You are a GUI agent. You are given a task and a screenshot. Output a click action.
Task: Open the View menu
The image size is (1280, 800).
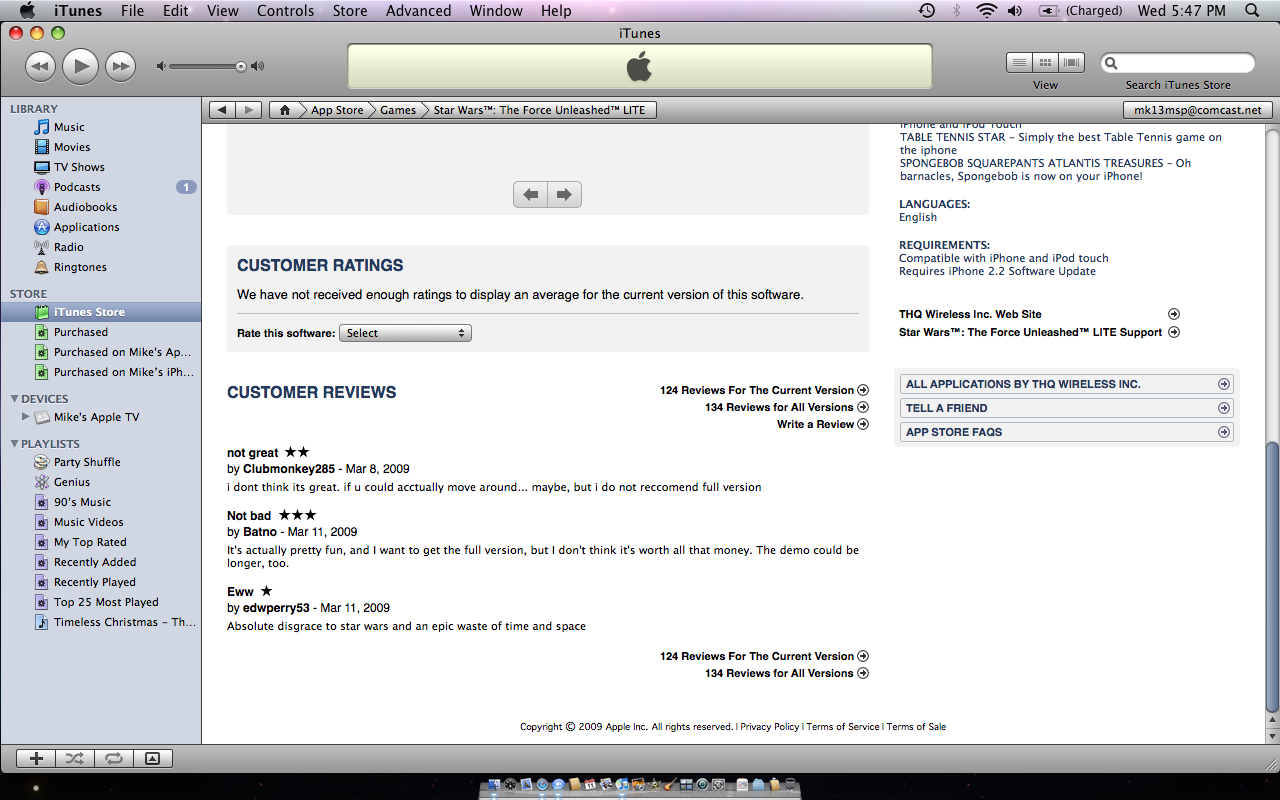coord(223,11)
